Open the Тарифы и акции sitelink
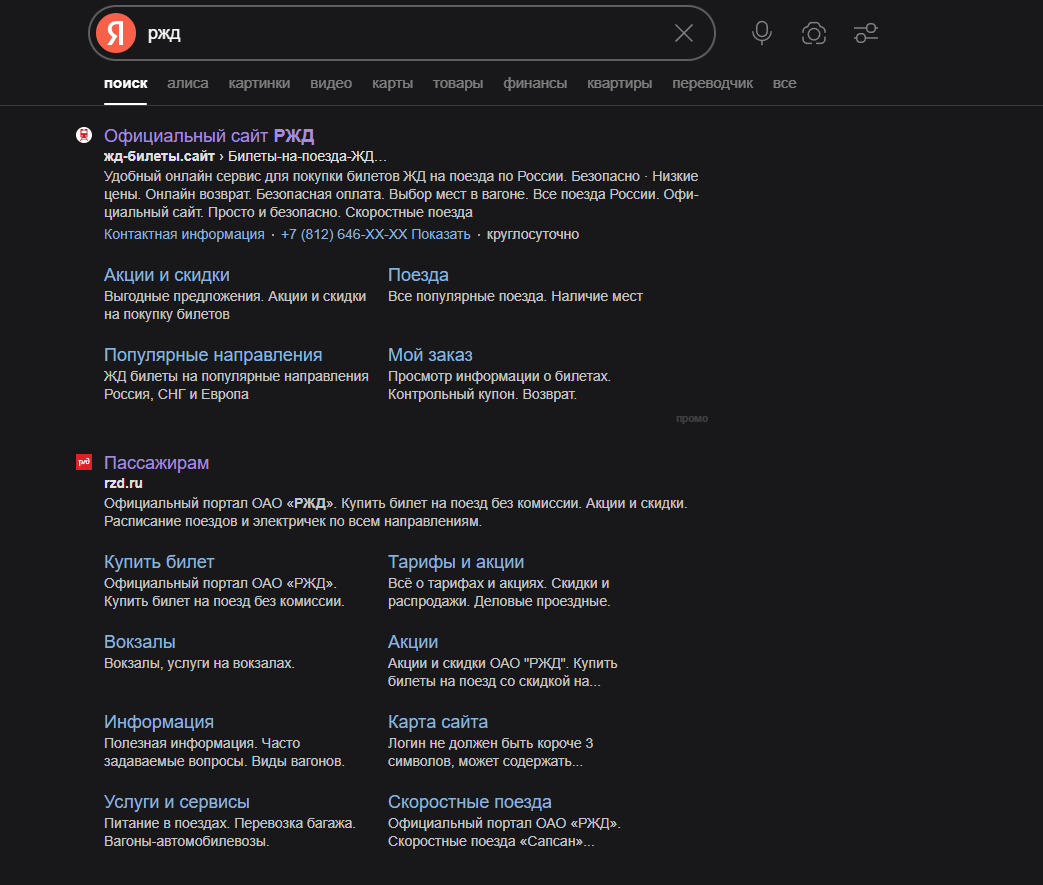The width and height of the screenshot is (1043, 885). [x=455, y=562]
